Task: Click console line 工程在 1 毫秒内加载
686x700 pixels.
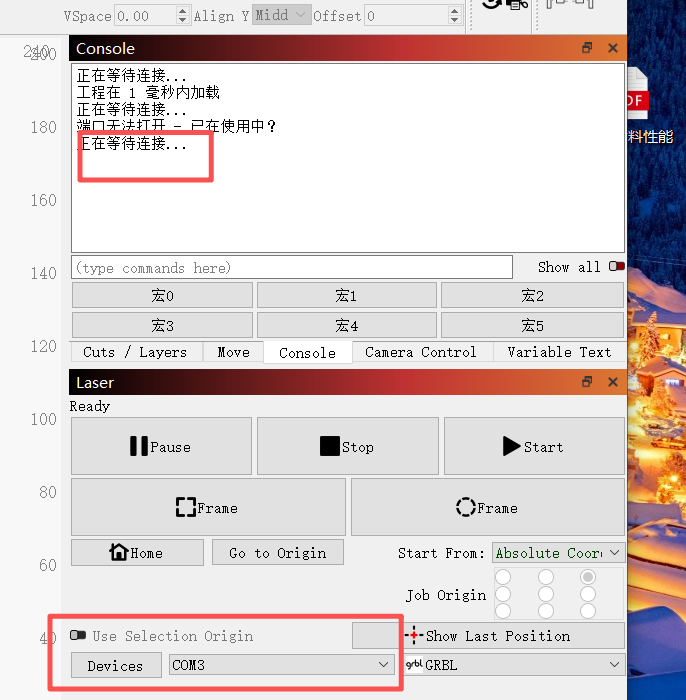Action: [148, 92]
